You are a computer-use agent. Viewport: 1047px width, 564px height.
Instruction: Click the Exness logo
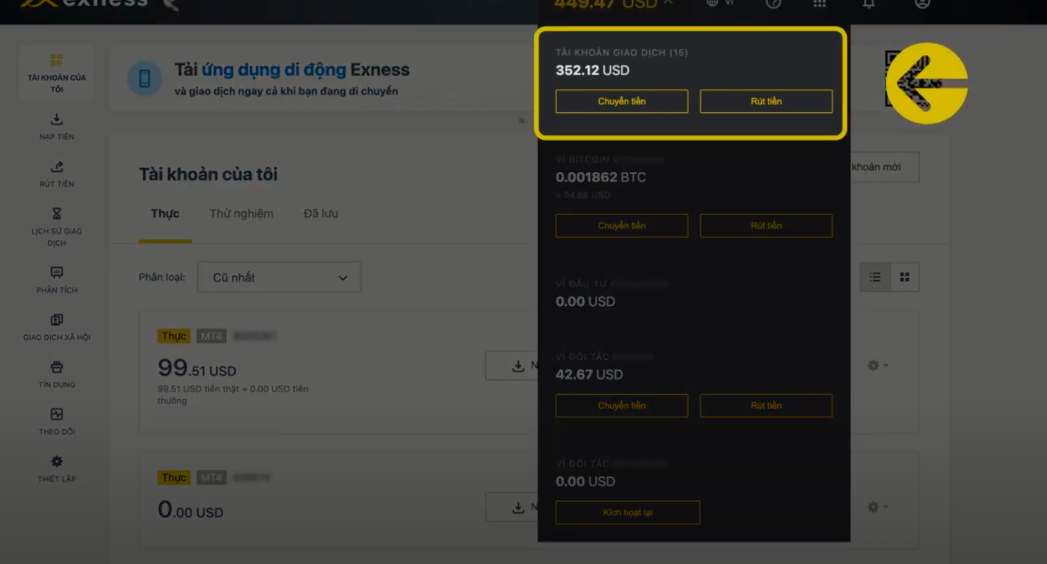pyautogui.click(x=85, y=3)
